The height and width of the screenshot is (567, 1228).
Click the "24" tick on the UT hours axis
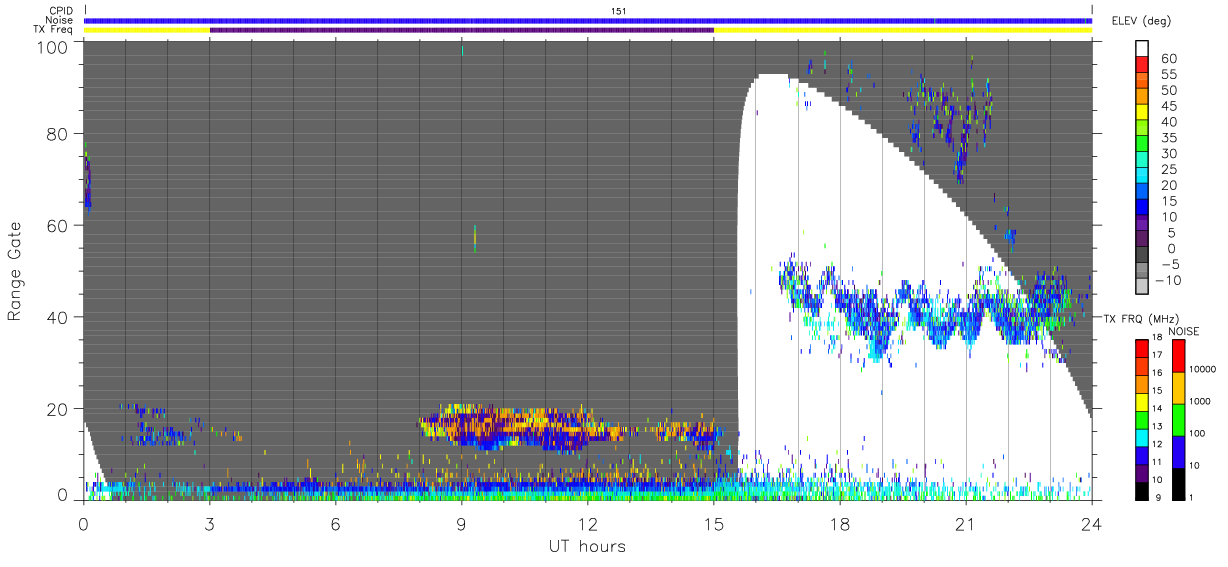pos(1092,523)
